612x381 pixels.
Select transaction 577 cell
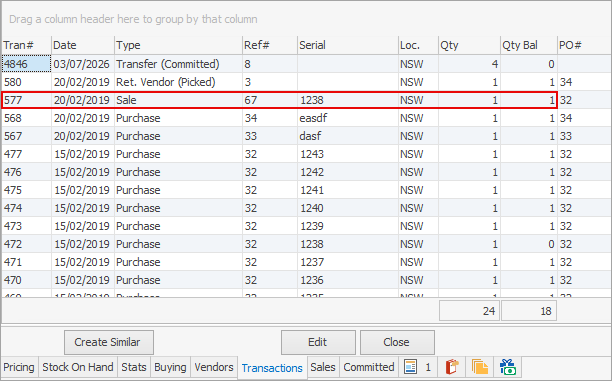(26, 100)
